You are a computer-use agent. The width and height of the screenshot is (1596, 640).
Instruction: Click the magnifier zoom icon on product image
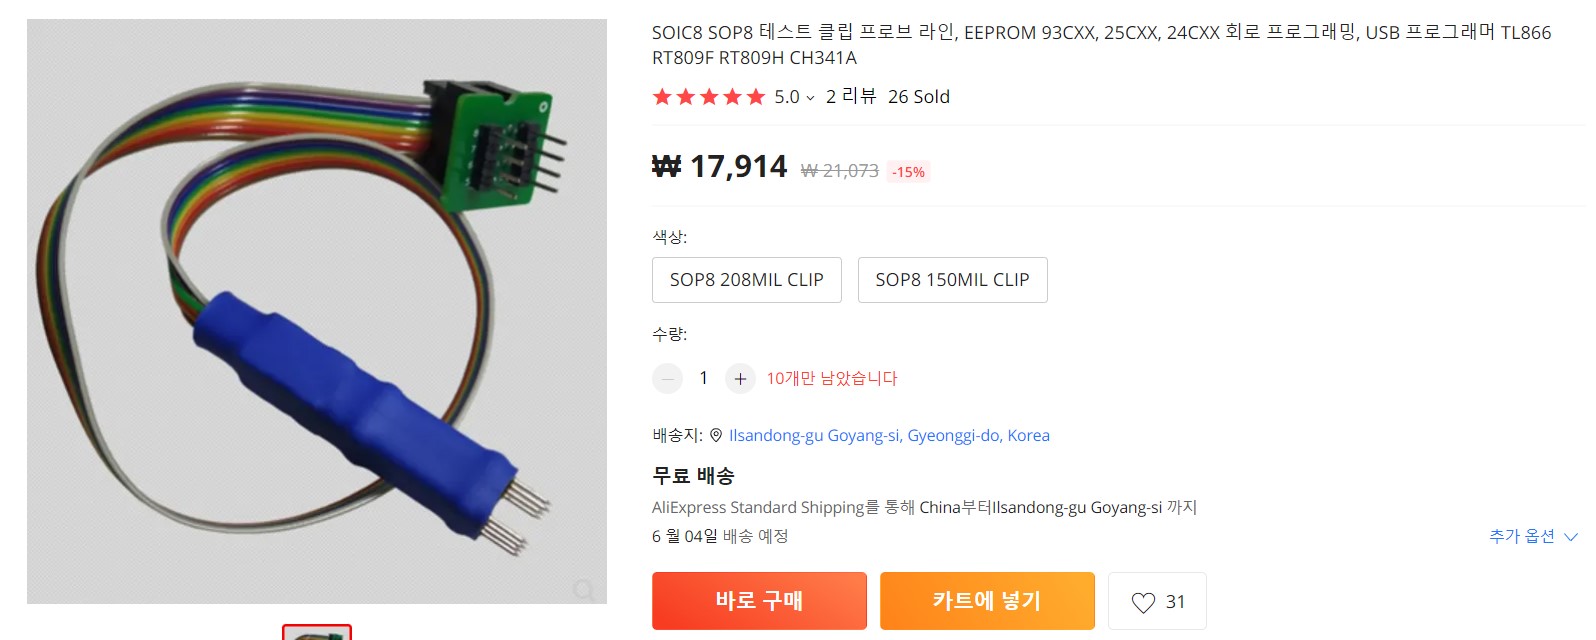pos(584,589)
